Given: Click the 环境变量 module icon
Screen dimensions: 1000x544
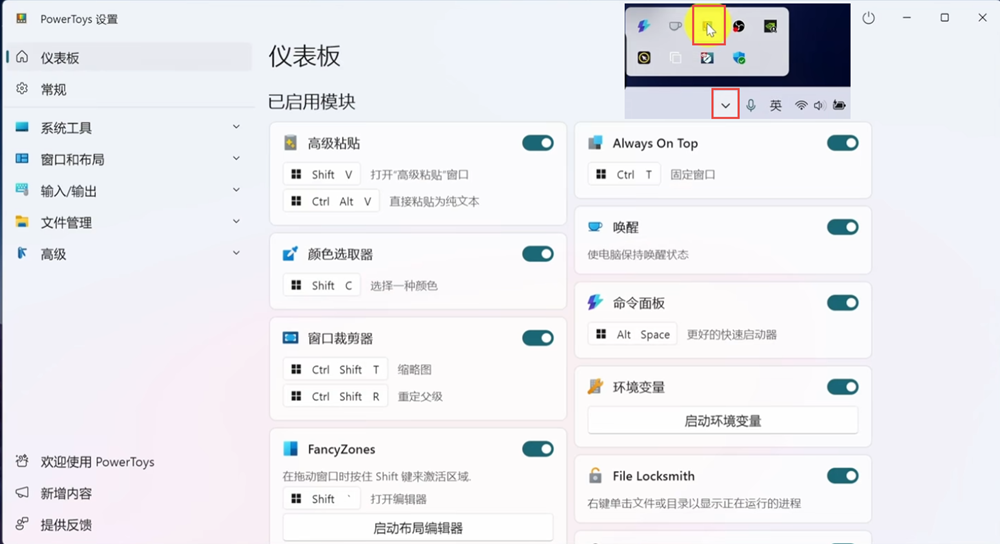Looking at the screenshot, I should 595,386.
